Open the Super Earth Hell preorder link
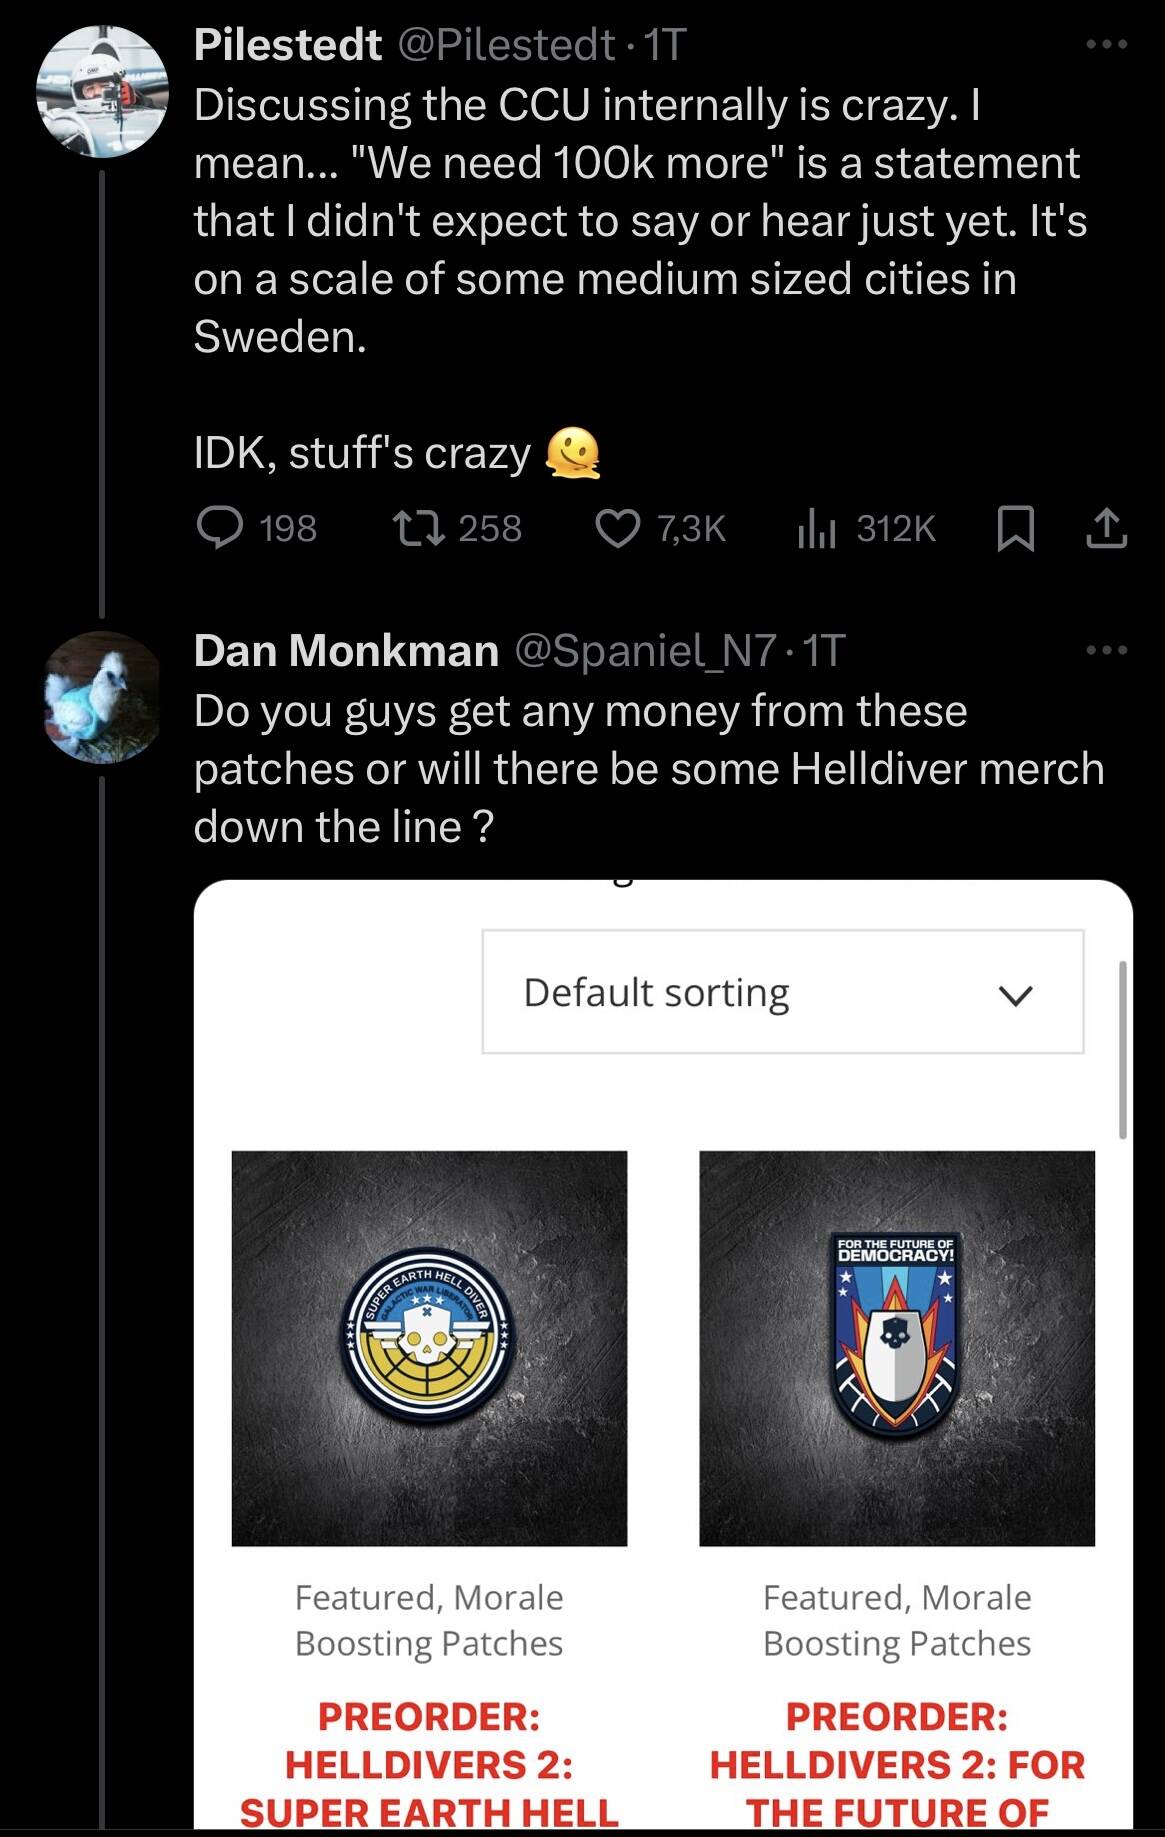Image resolution: width=1165 pixels, height=1837 pixels. coord(429,1764)
